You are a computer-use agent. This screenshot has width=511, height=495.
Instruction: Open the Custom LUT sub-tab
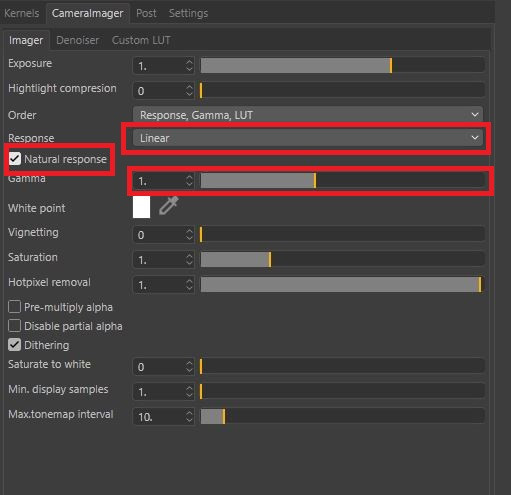(x=141, y=40)
